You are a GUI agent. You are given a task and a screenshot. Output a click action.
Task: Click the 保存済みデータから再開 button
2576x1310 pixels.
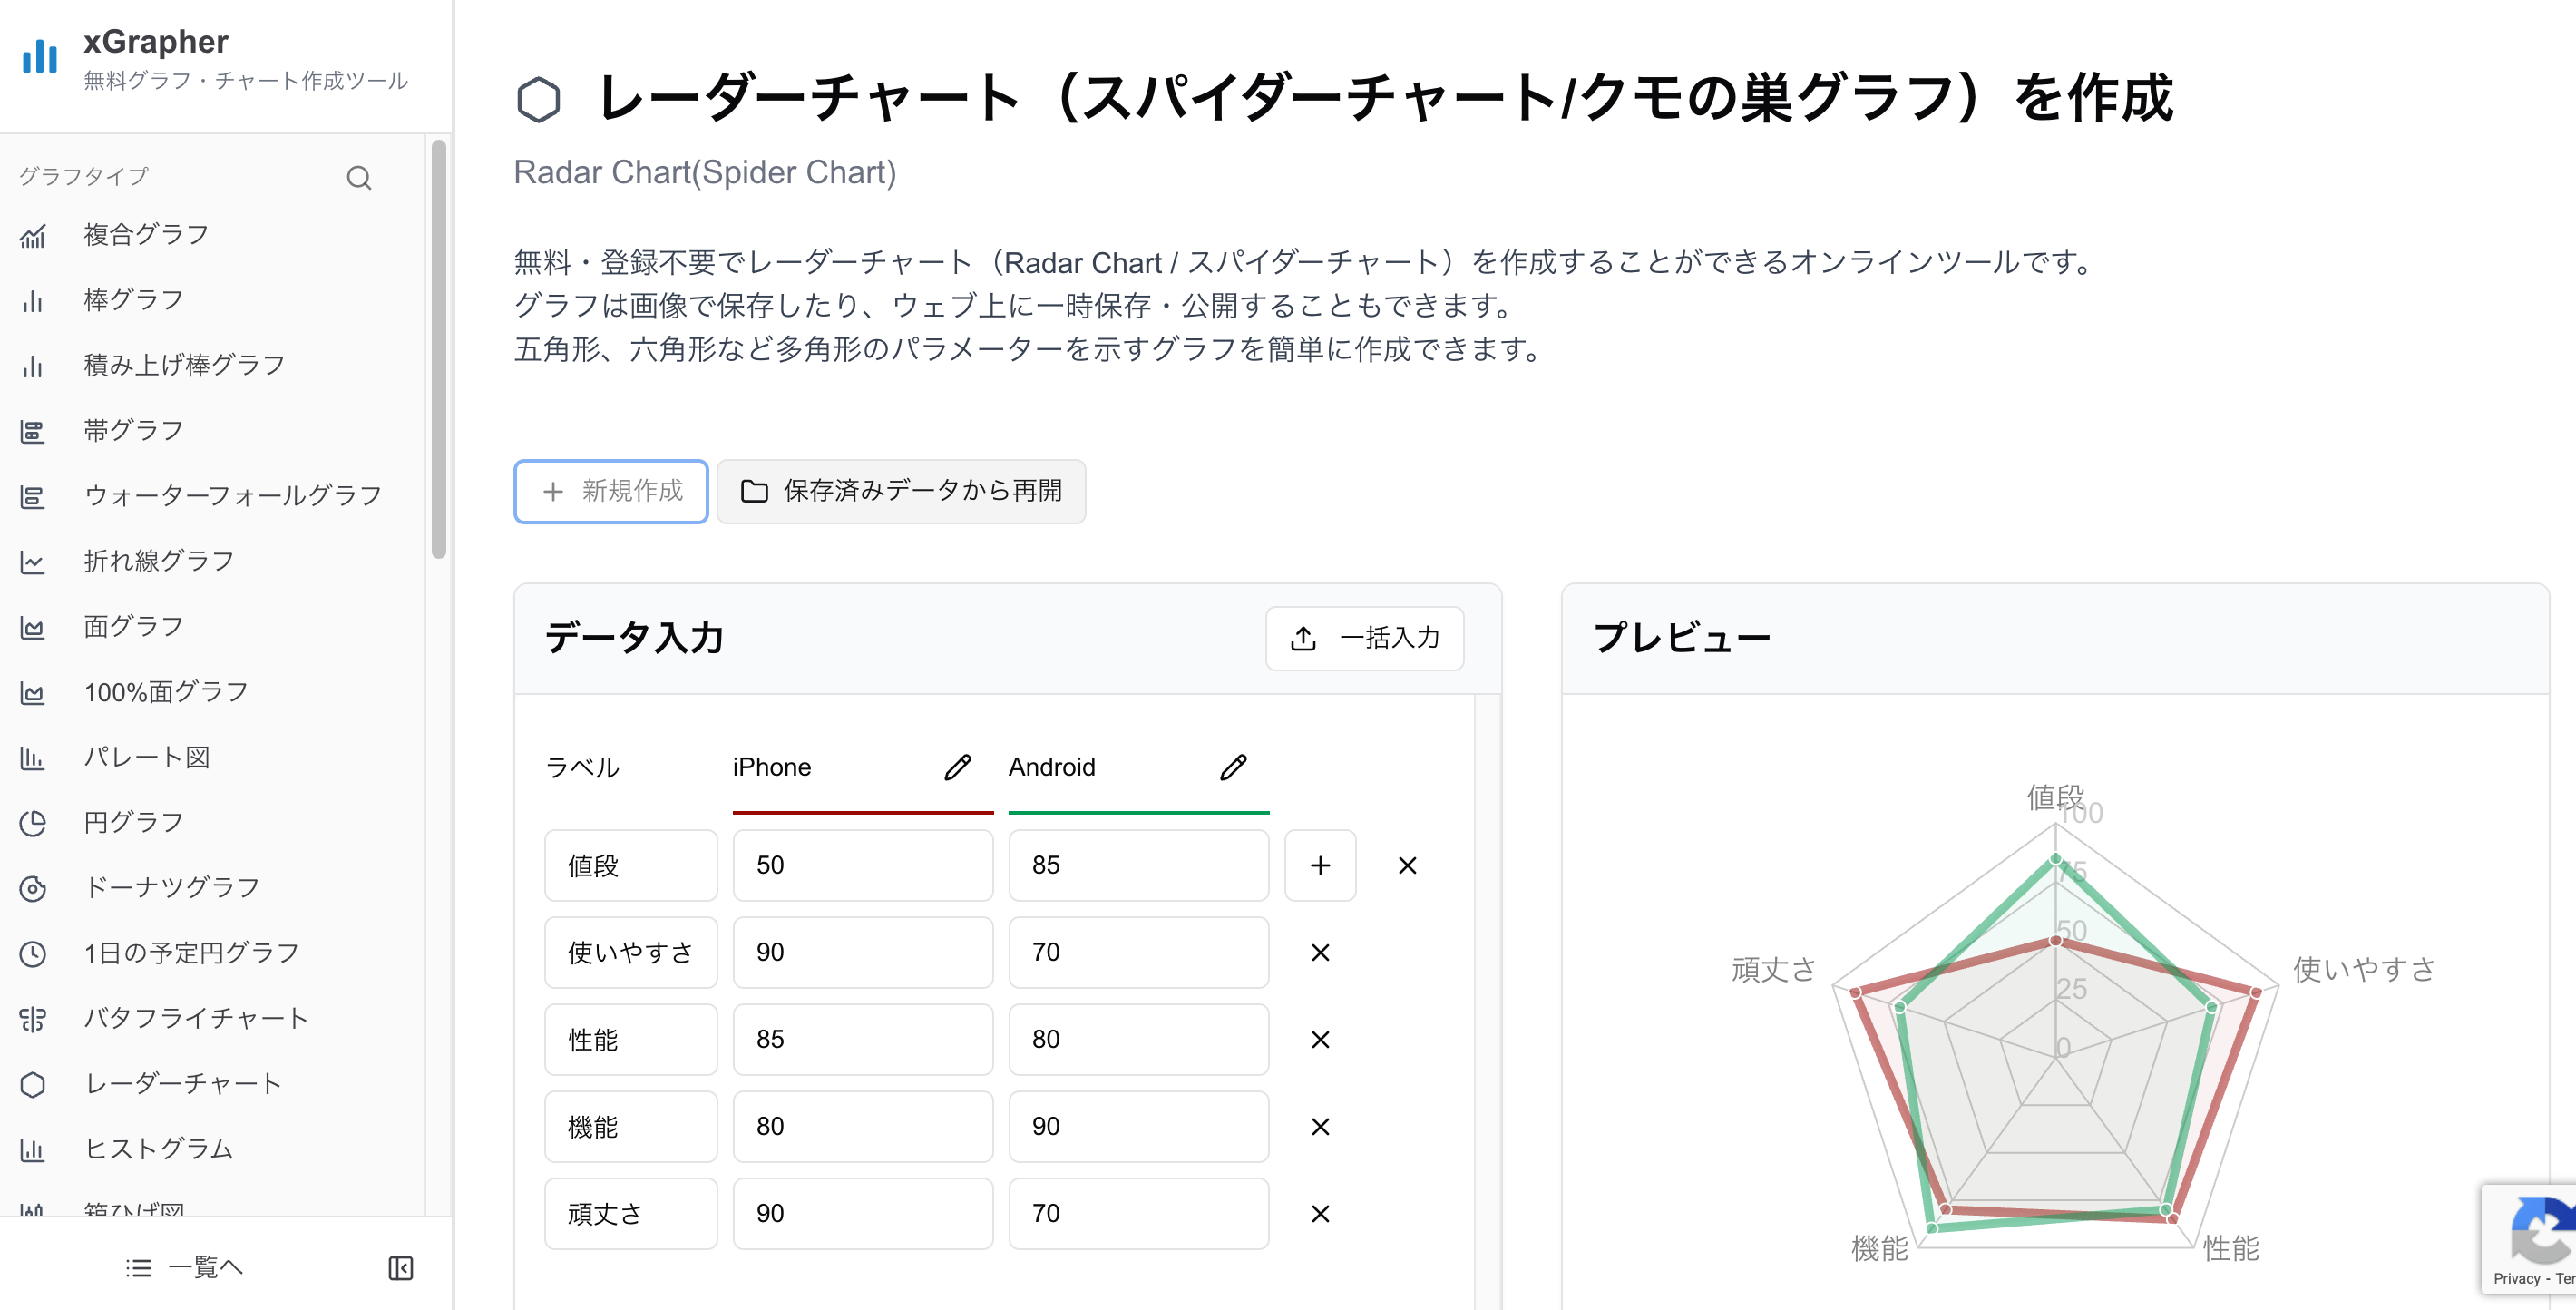coord(901,491)
